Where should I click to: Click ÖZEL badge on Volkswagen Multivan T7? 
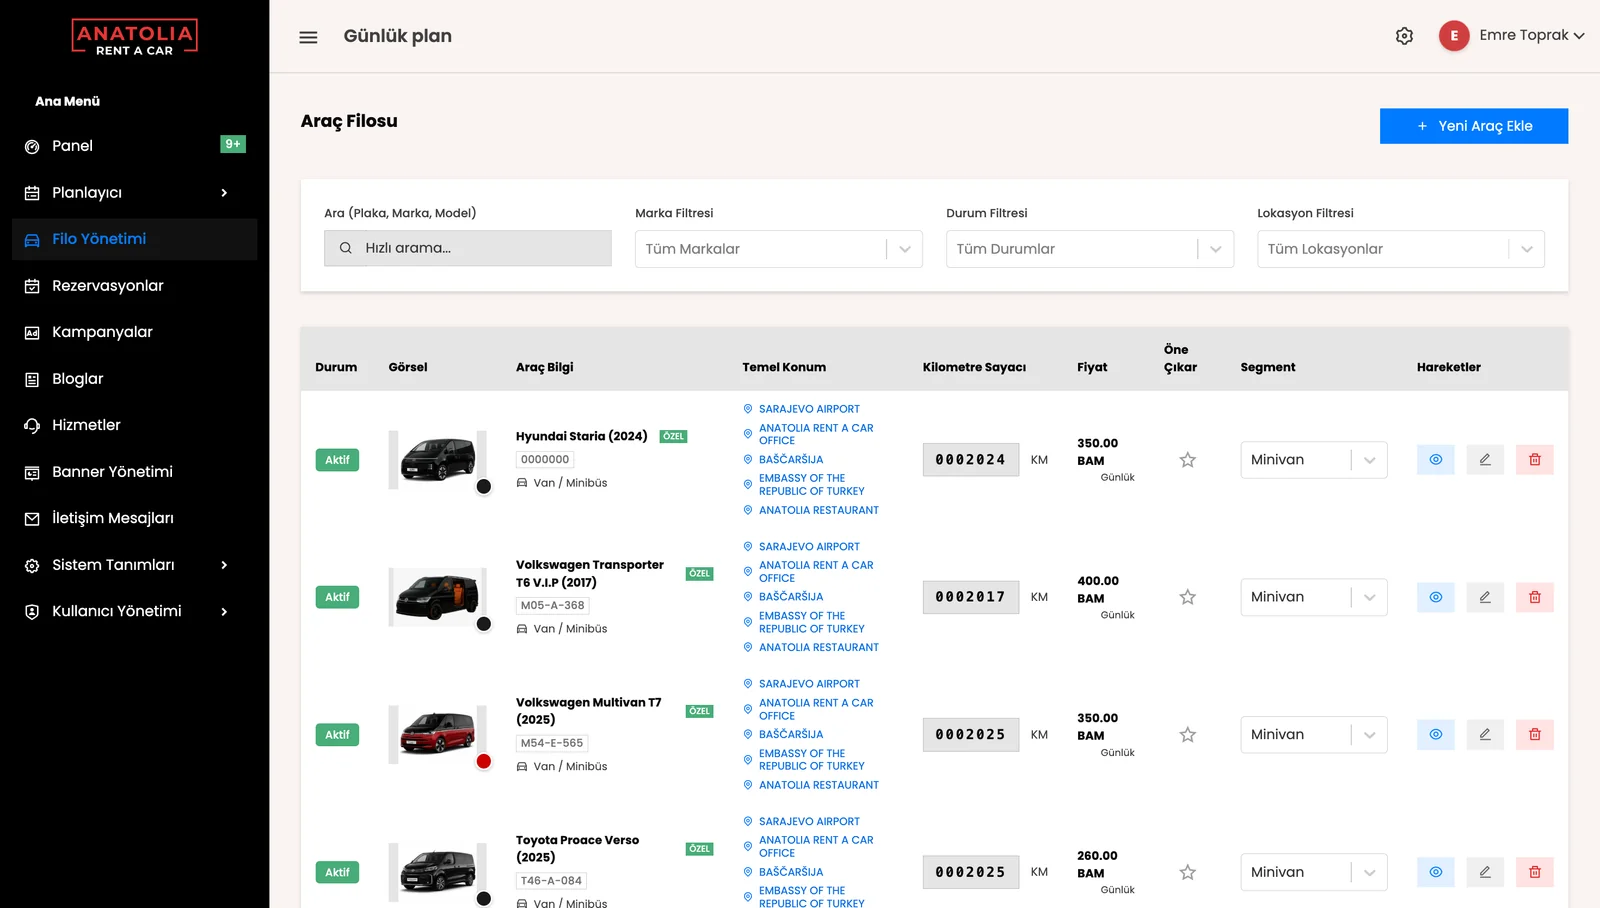point(700,711)
